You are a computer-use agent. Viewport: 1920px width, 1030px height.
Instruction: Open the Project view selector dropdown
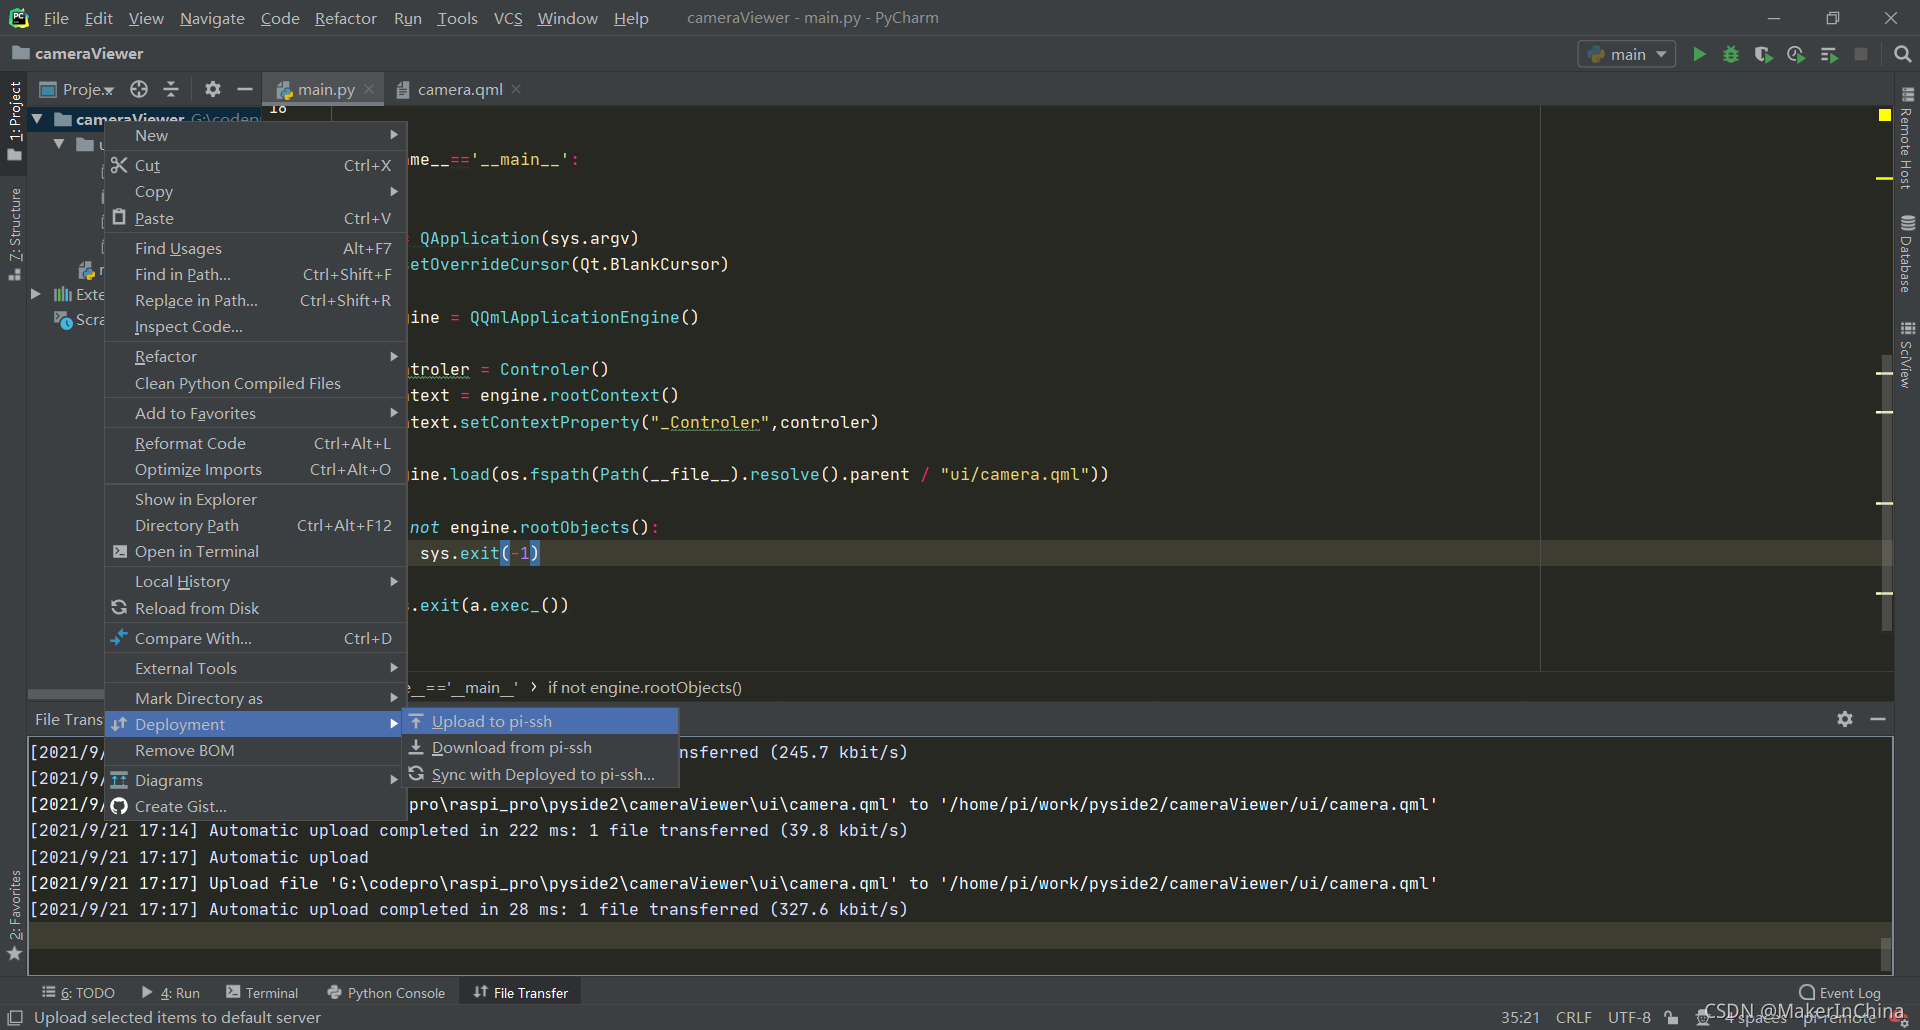[76, 89]
